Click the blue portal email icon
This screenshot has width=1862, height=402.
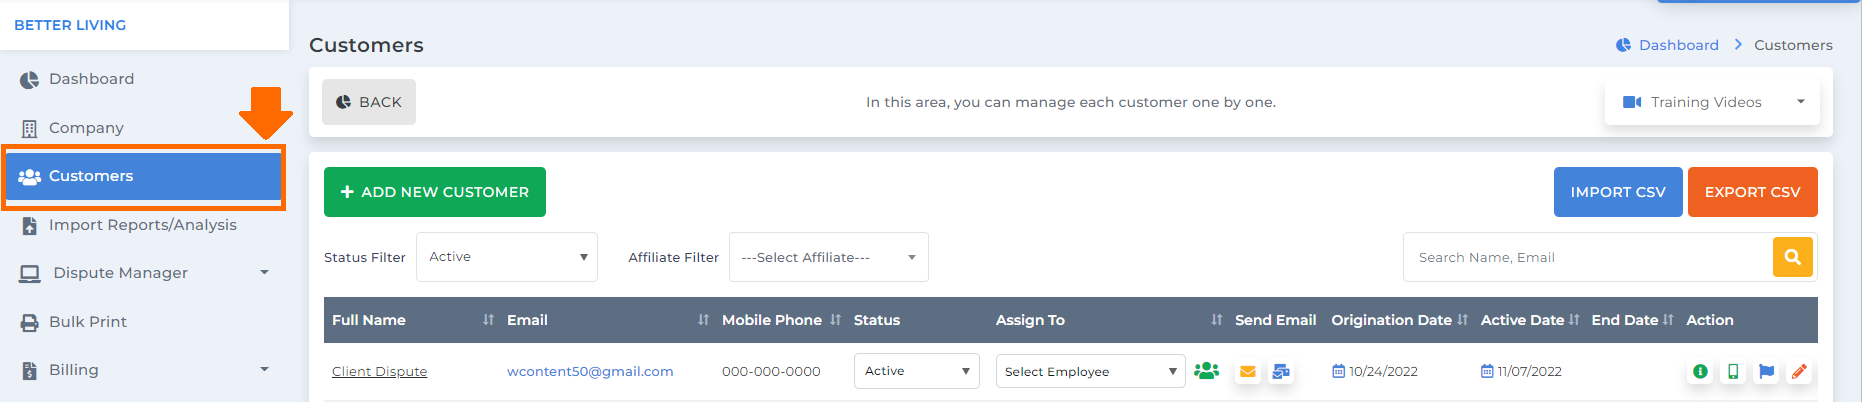[1280, 371]
